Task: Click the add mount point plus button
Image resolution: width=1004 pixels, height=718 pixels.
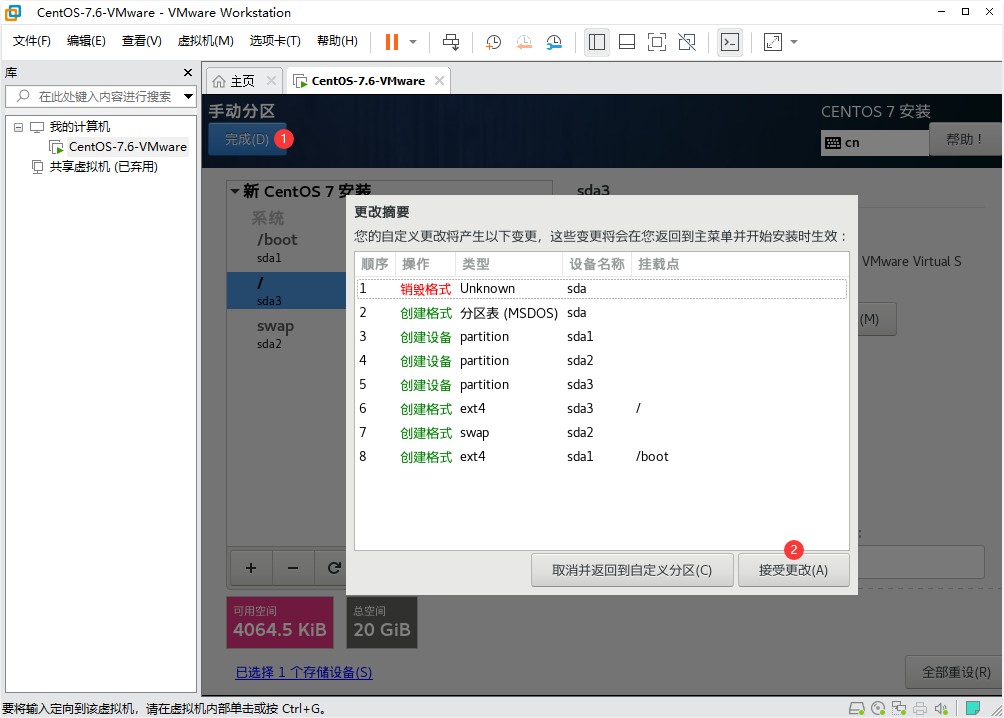Action: 251,567
